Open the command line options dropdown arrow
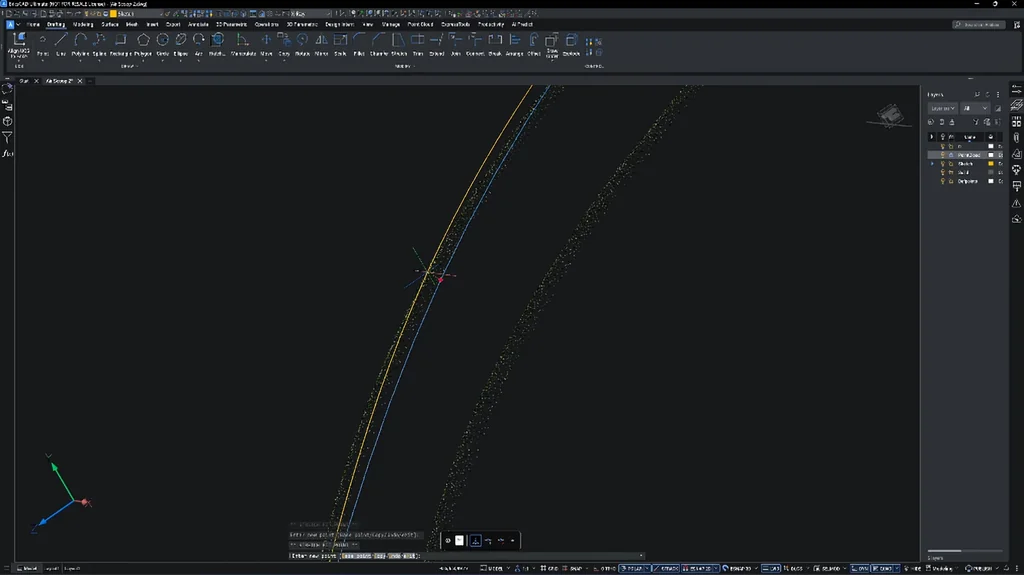This screenshot has width=1024, height=575. (x=641, y=556)
